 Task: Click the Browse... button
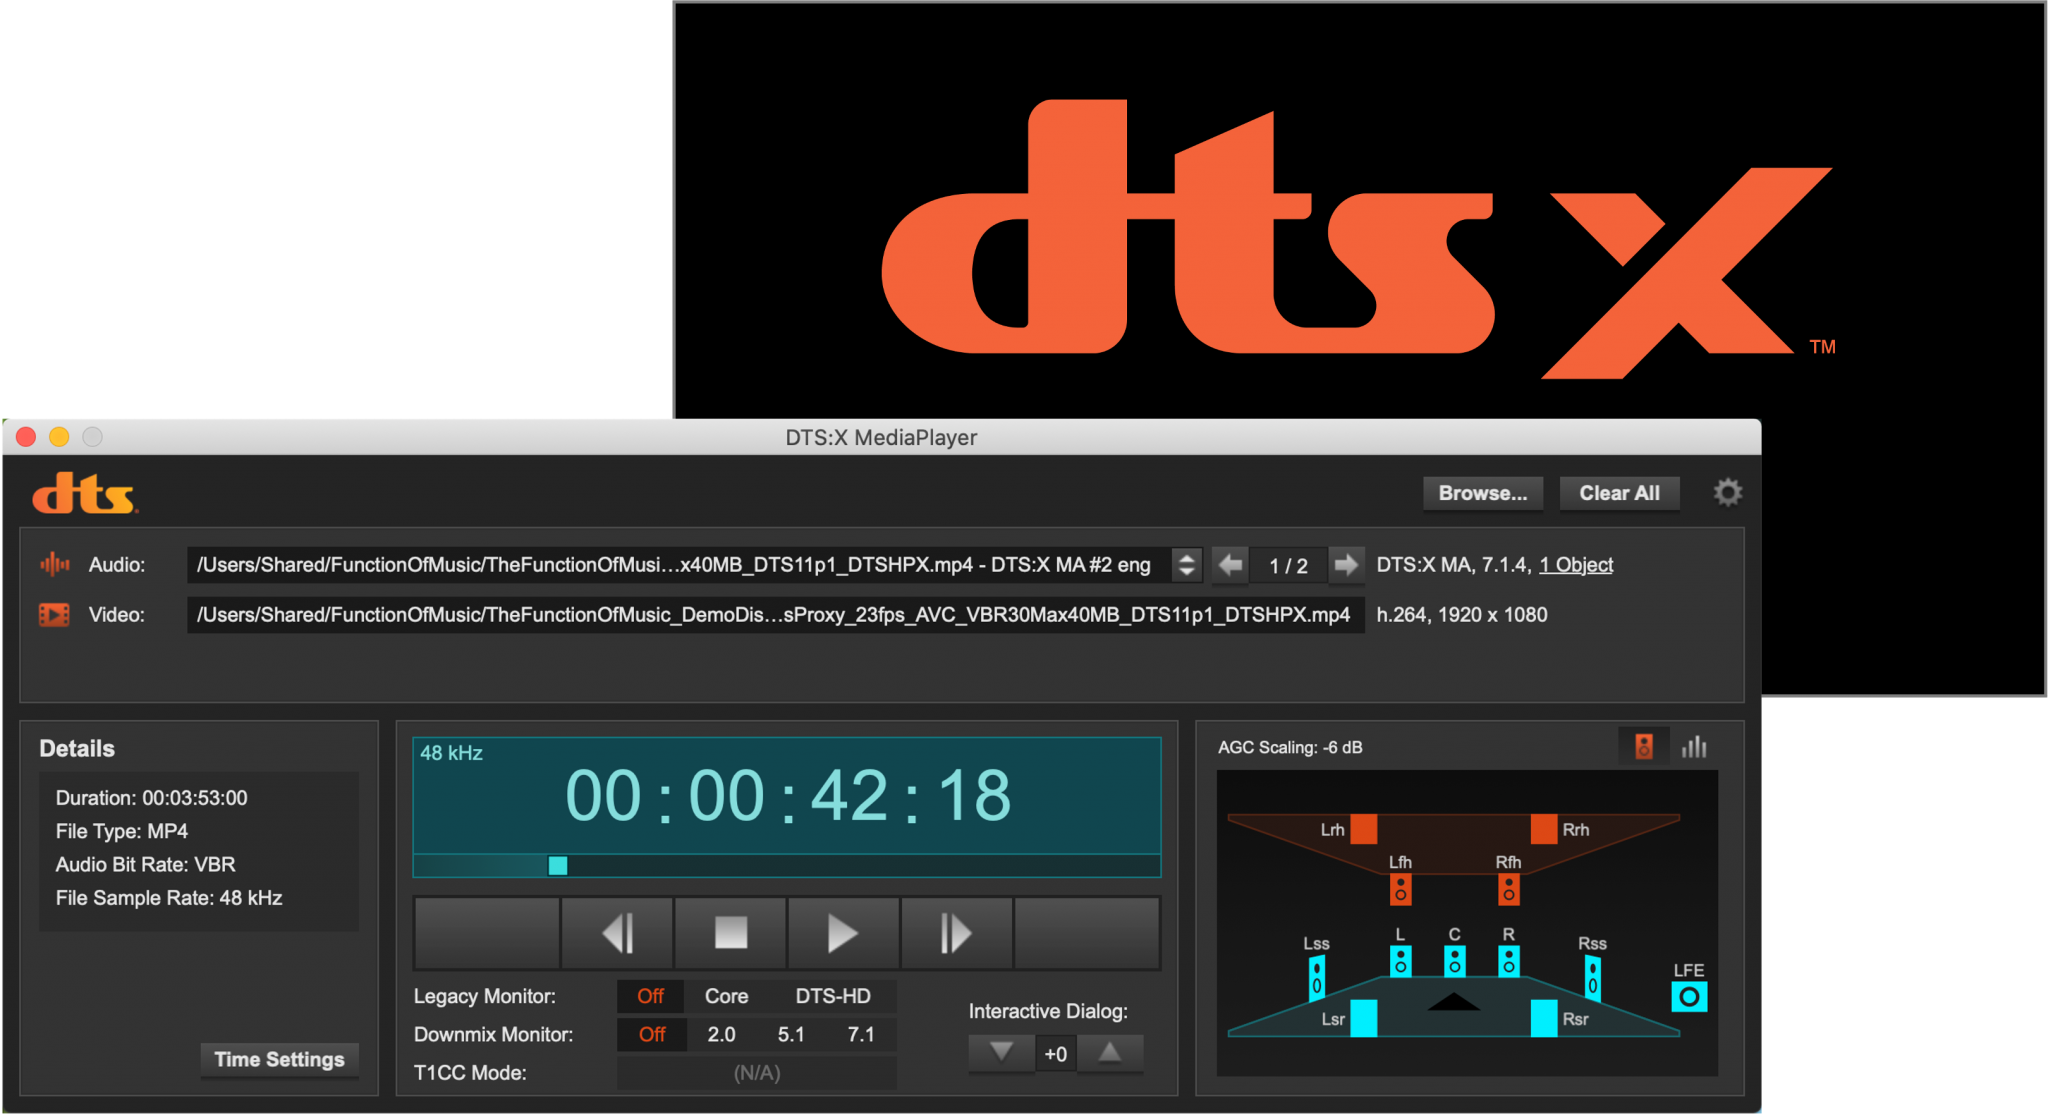[x=1482, y=493]
